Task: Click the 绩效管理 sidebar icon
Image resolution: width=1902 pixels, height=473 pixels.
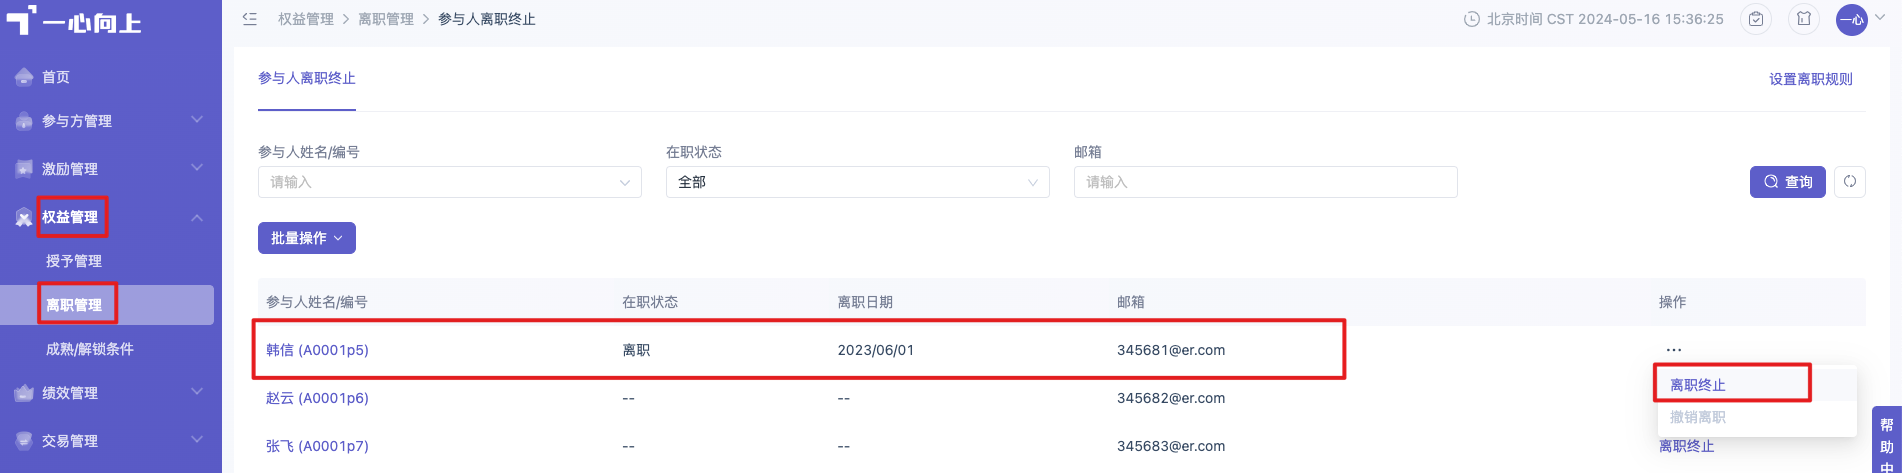Action: 24,393
